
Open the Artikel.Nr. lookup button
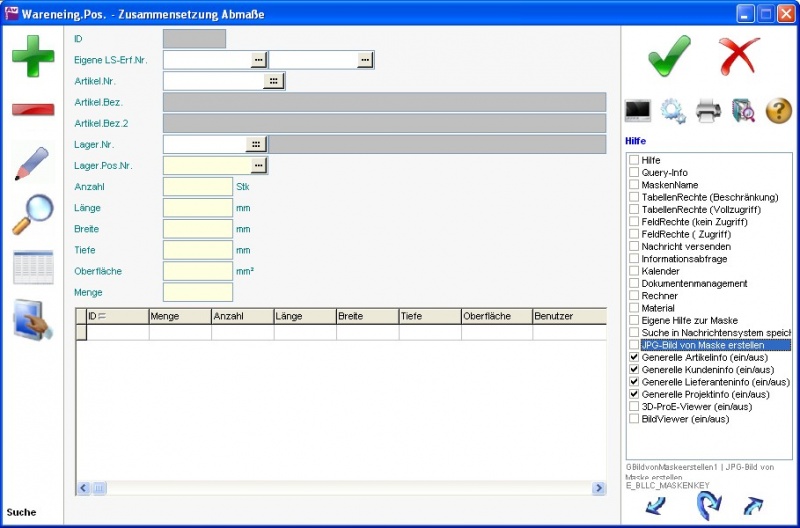click(x=274, y=81)
